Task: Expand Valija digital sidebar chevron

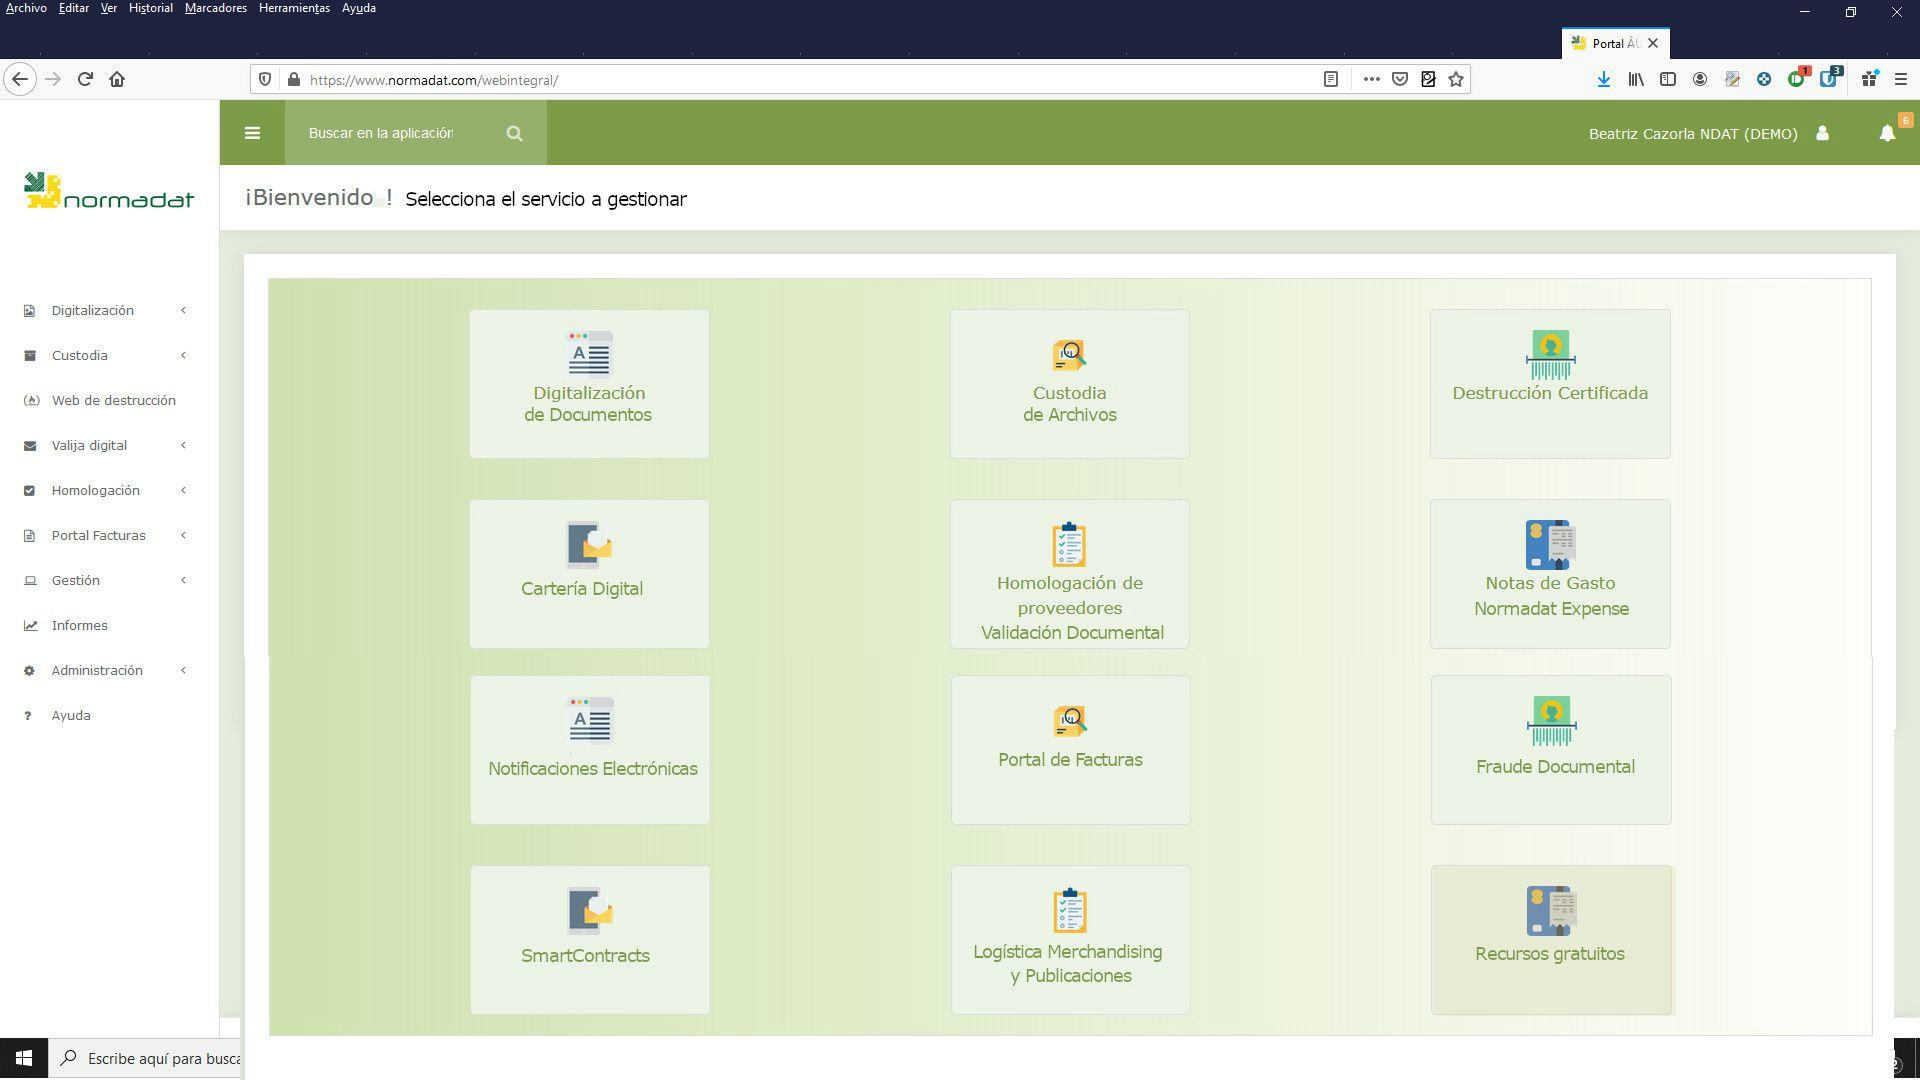Action: 183,445
